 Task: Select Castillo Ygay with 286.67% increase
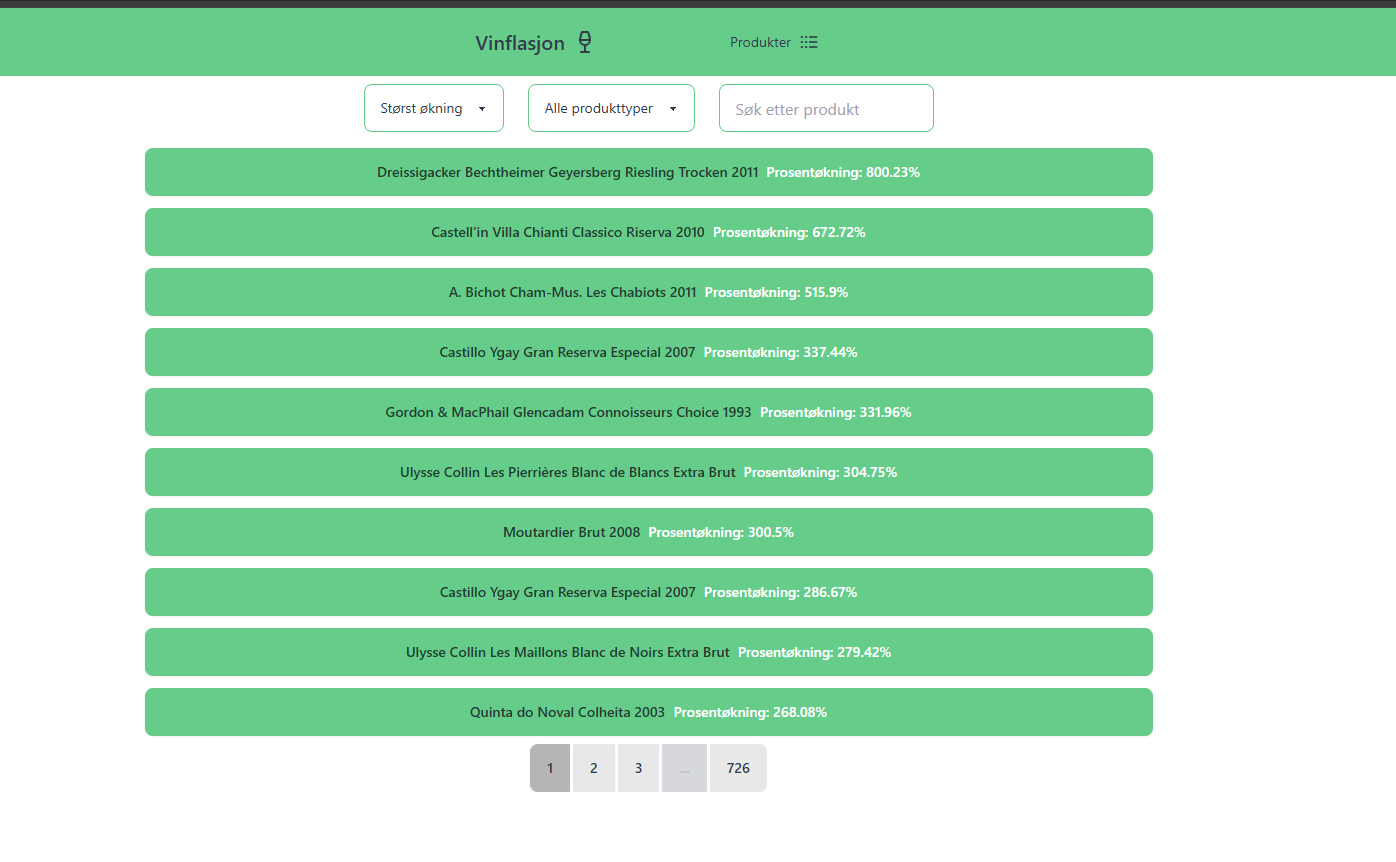(648, 592)
